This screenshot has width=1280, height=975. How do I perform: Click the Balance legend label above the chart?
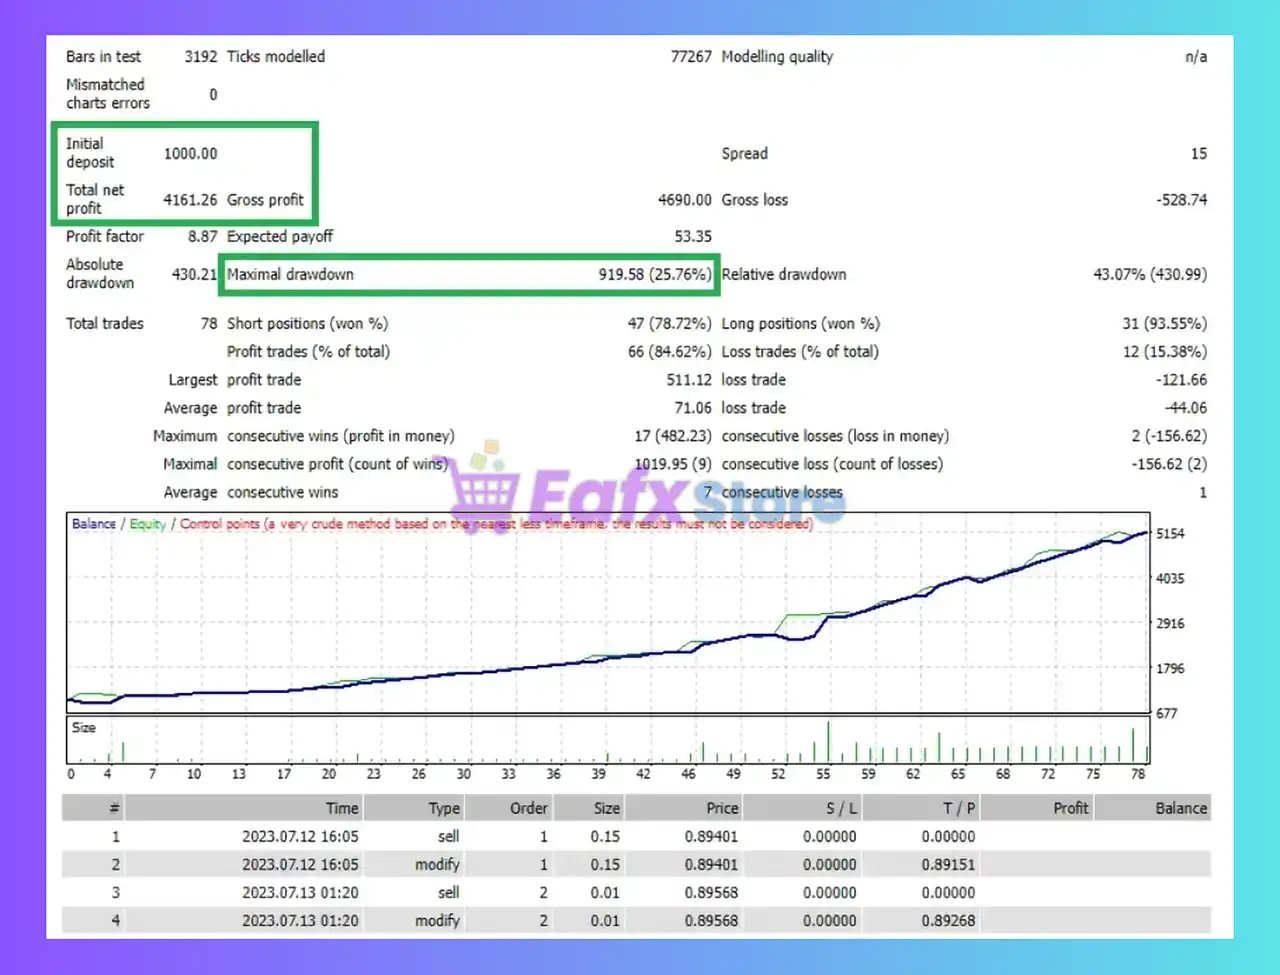[x=94, y=524]
